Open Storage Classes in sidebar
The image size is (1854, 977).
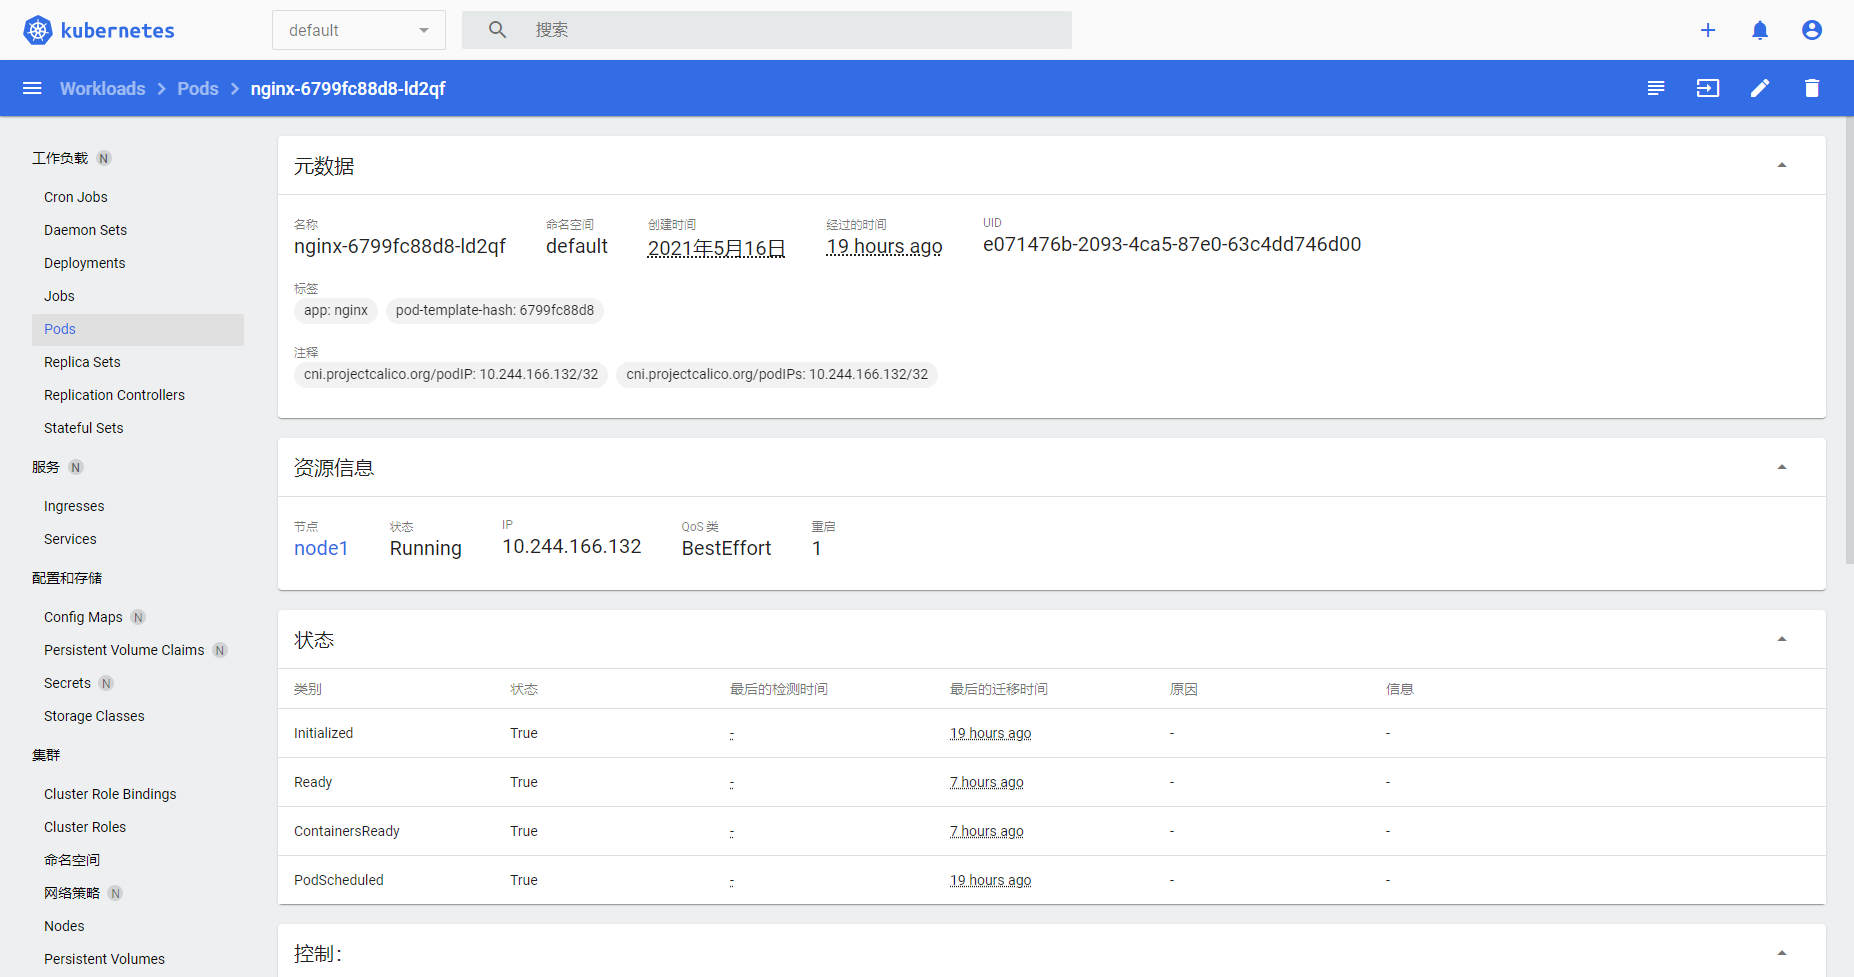tap(94, 716)
